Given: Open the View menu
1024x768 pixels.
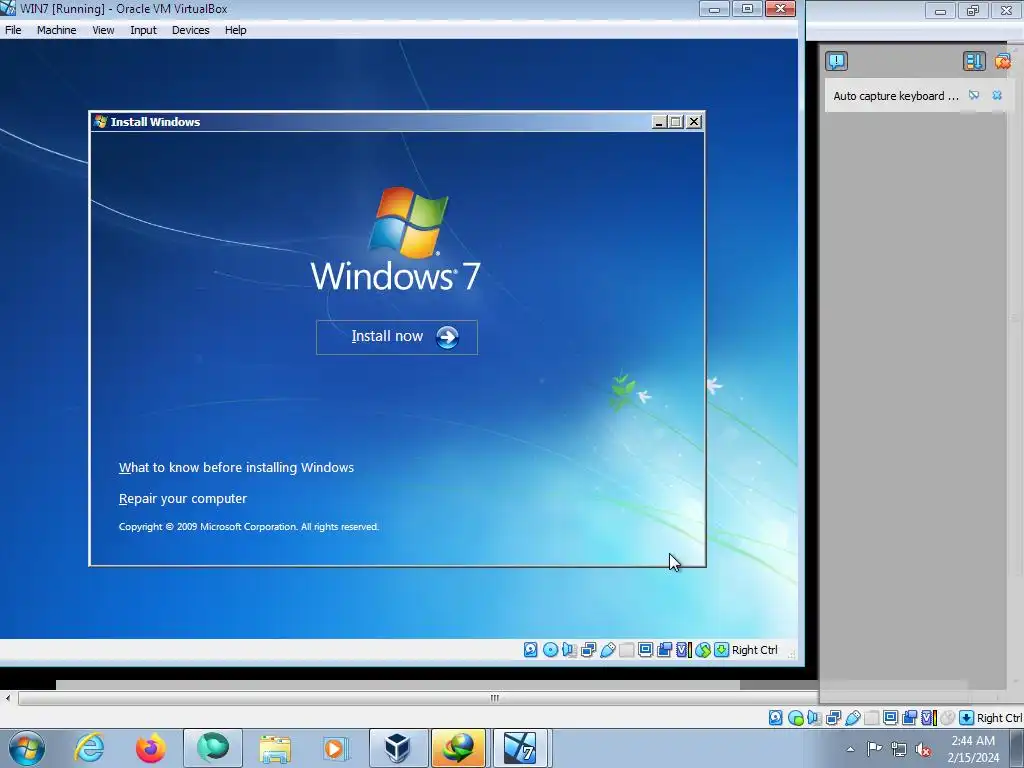Looking at the screenshot, I should (103, 30).
